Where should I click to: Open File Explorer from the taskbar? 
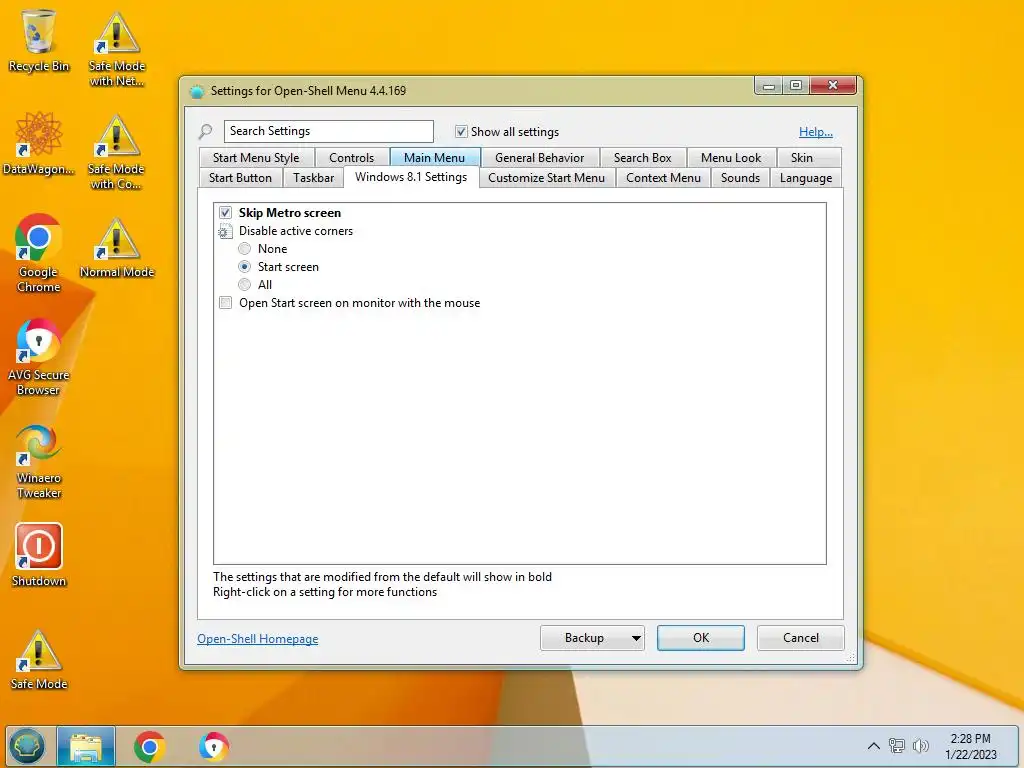[x=86, y=746]
